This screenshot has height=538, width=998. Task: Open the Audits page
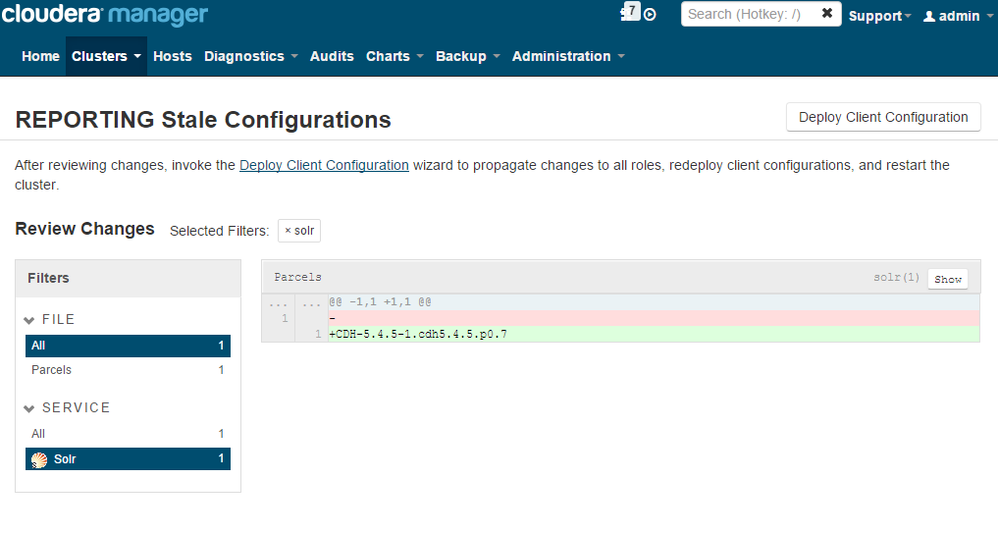coord(331,56)
